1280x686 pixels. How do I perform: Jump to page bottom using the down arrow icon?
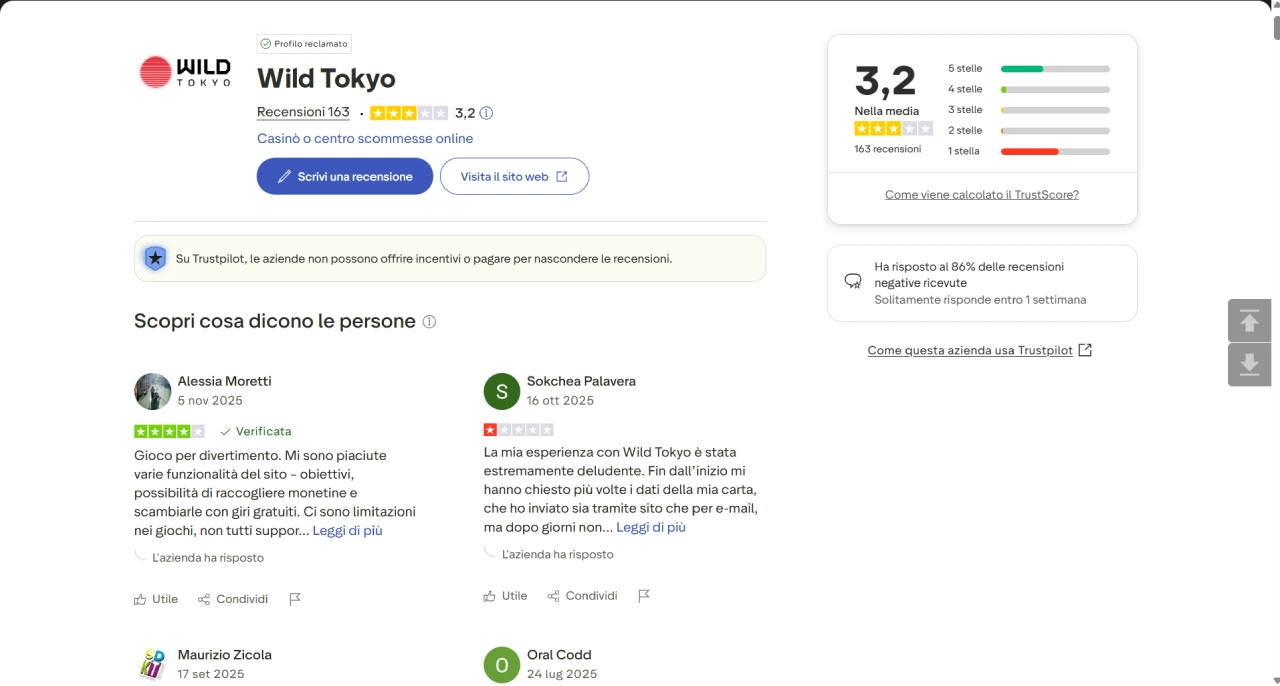pyautogui.click(x=1249, y=364)
